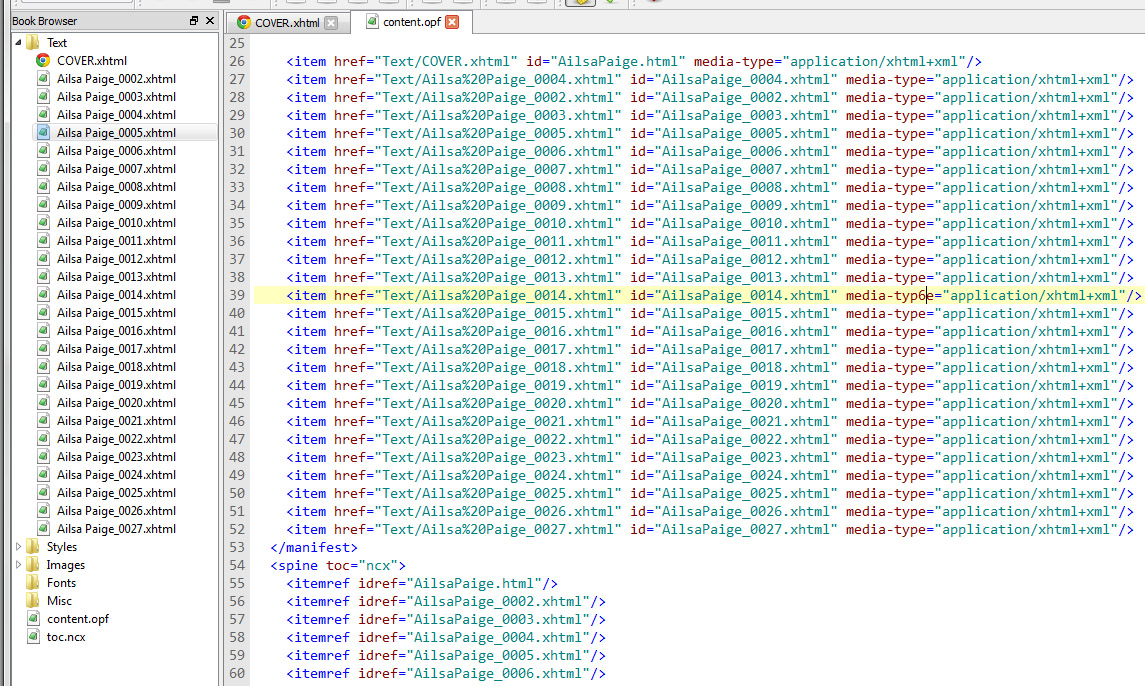Click the Fonts folder icon
The width and height of the screenshot is (1145, 686).
[33, 582]
